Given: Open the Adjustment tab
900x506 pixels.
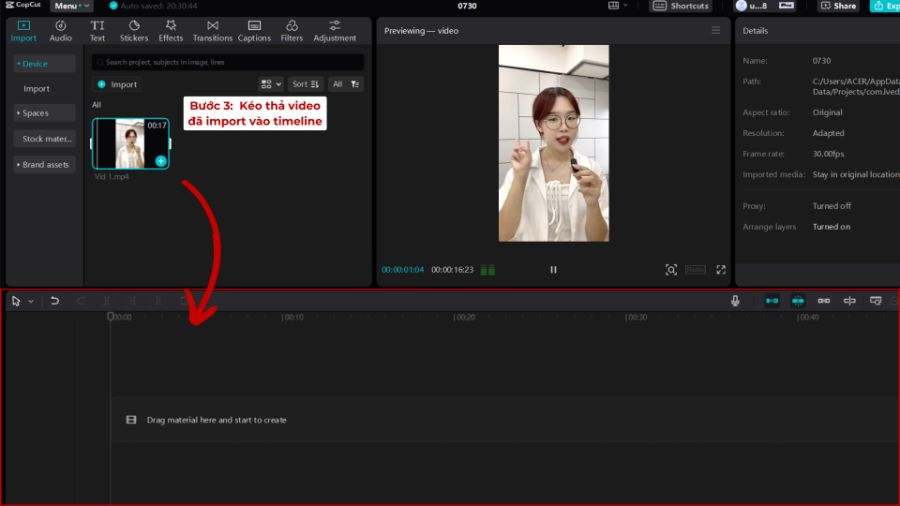Looking at the screenshot, I should point(335,31).
